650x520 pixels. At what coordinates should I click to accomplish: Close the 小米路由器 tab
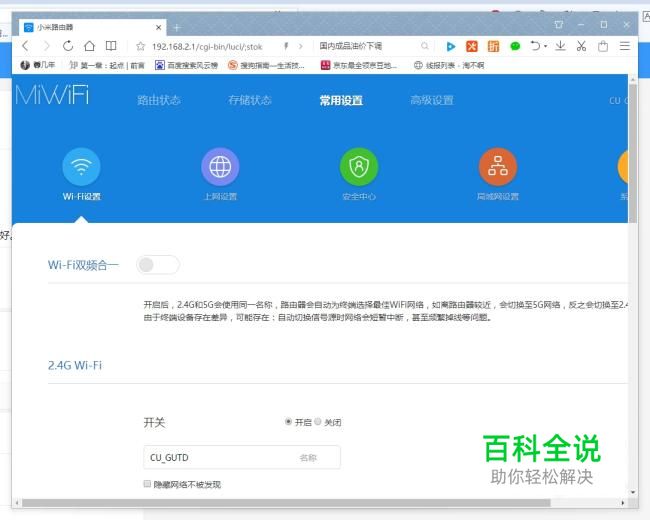point(158,27)
